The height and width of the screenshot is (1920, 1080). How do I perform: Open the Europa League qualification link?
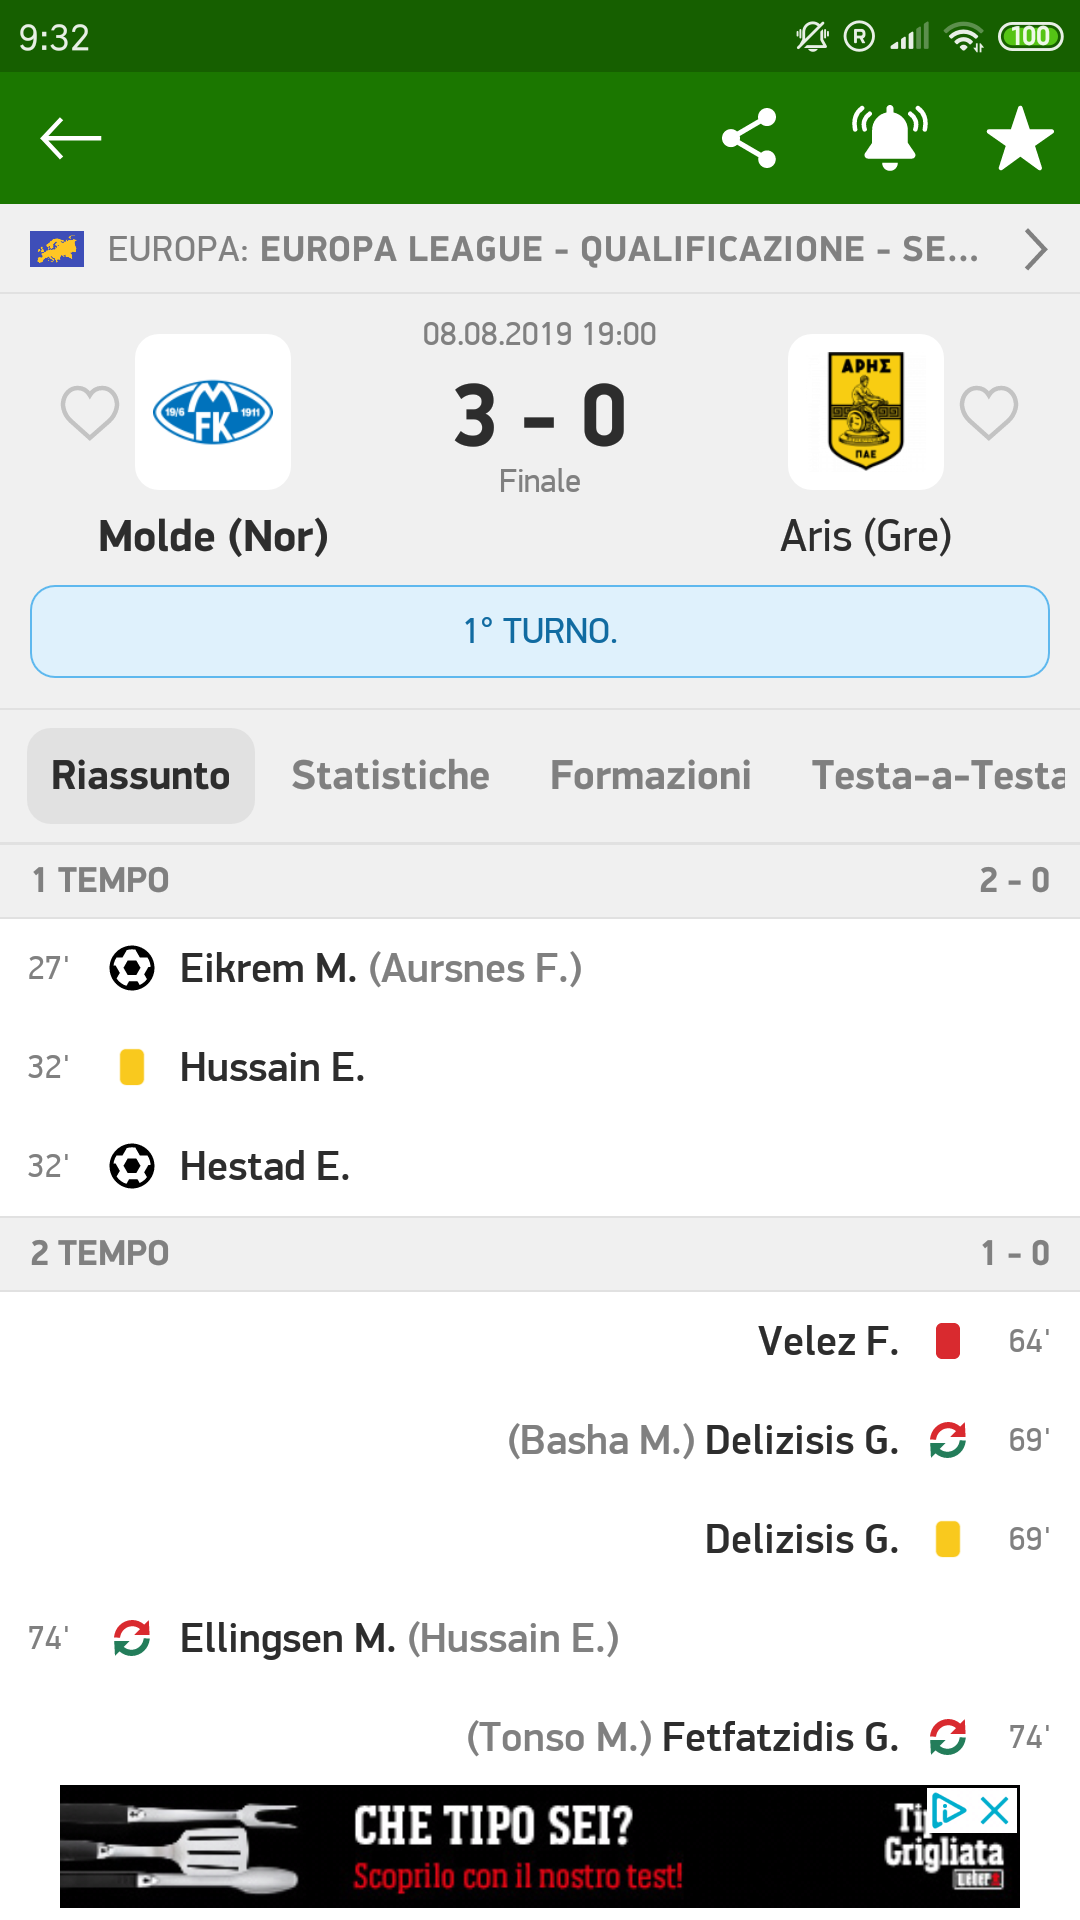[540, 249]
